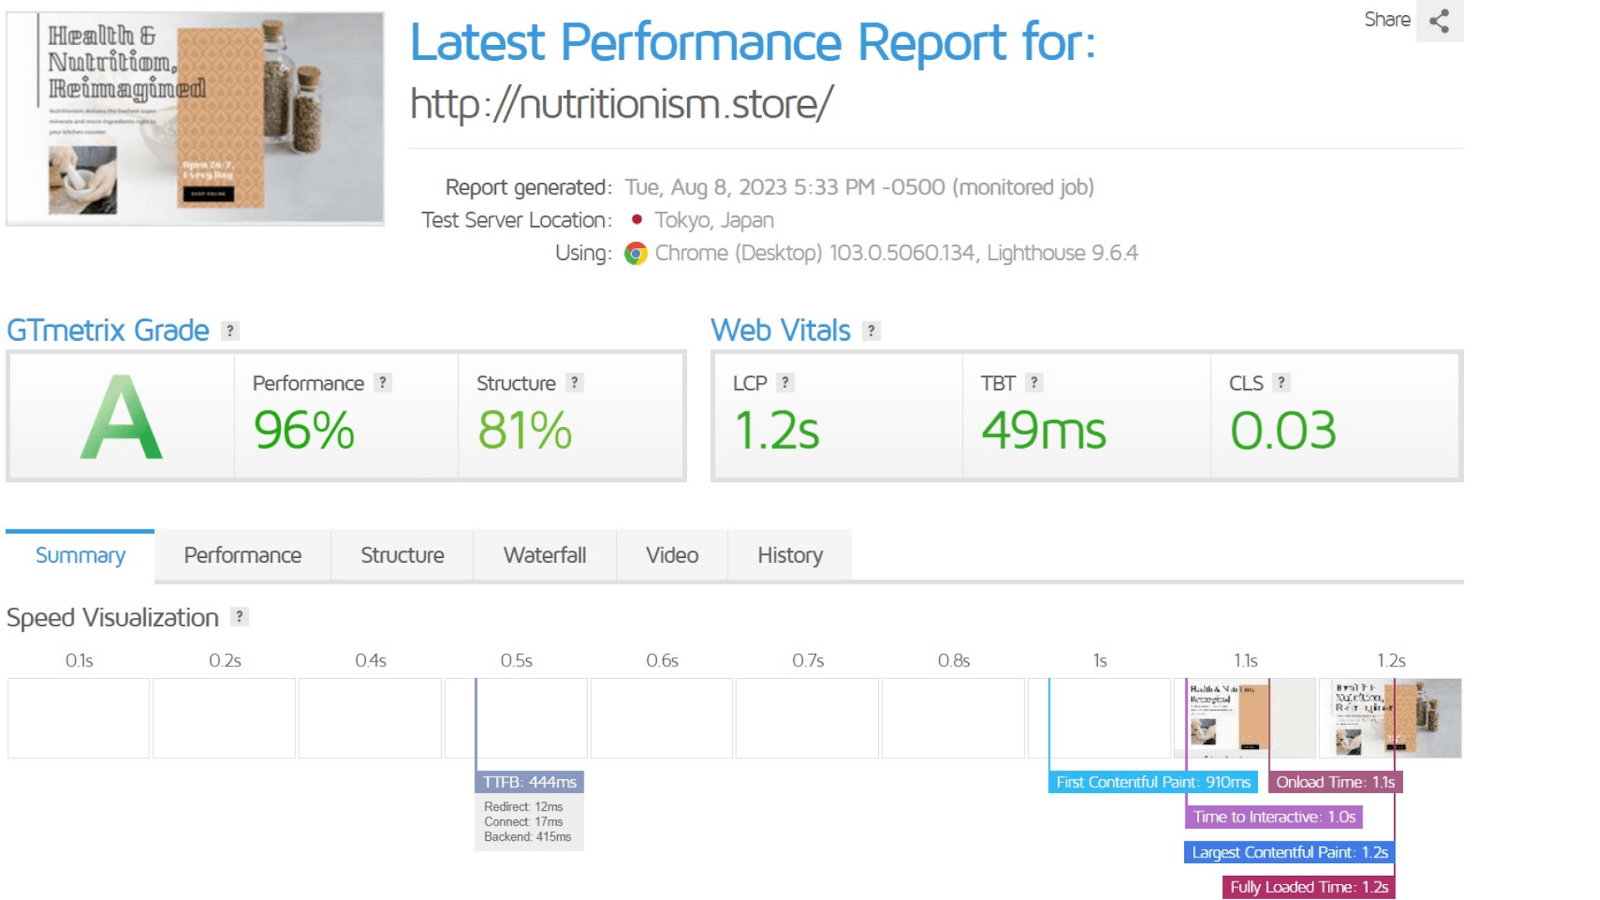The image size is (1600, 900).
Task: Select the TTFB: 444ms marker
Action: (529, 782)
